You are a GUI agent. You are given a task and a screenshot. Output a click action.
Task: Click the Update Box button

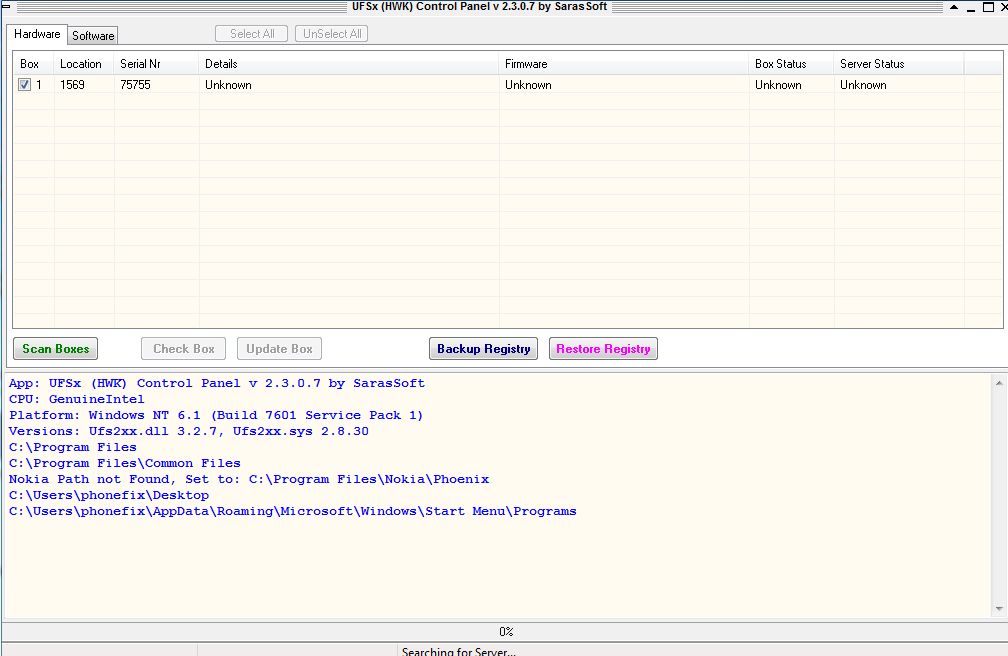click(280, 349)
